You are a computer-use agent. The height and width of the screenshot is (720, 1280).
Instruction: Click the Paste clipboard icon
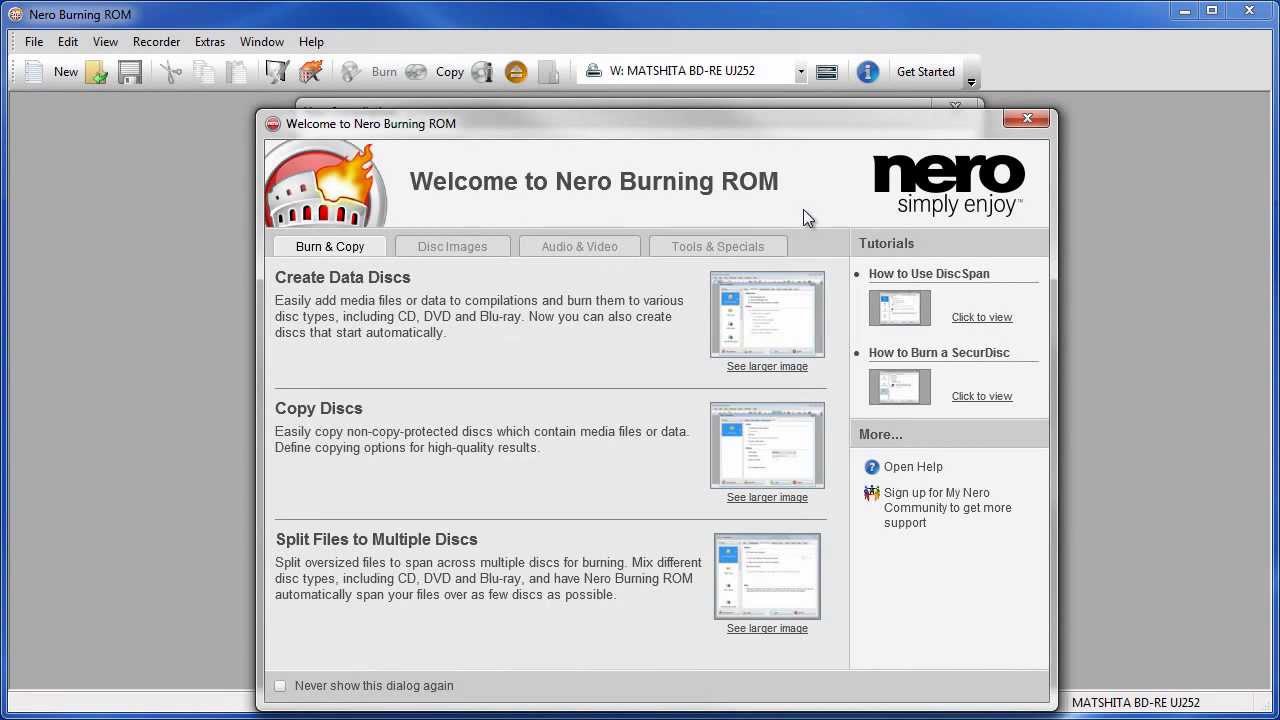[237, 72]
